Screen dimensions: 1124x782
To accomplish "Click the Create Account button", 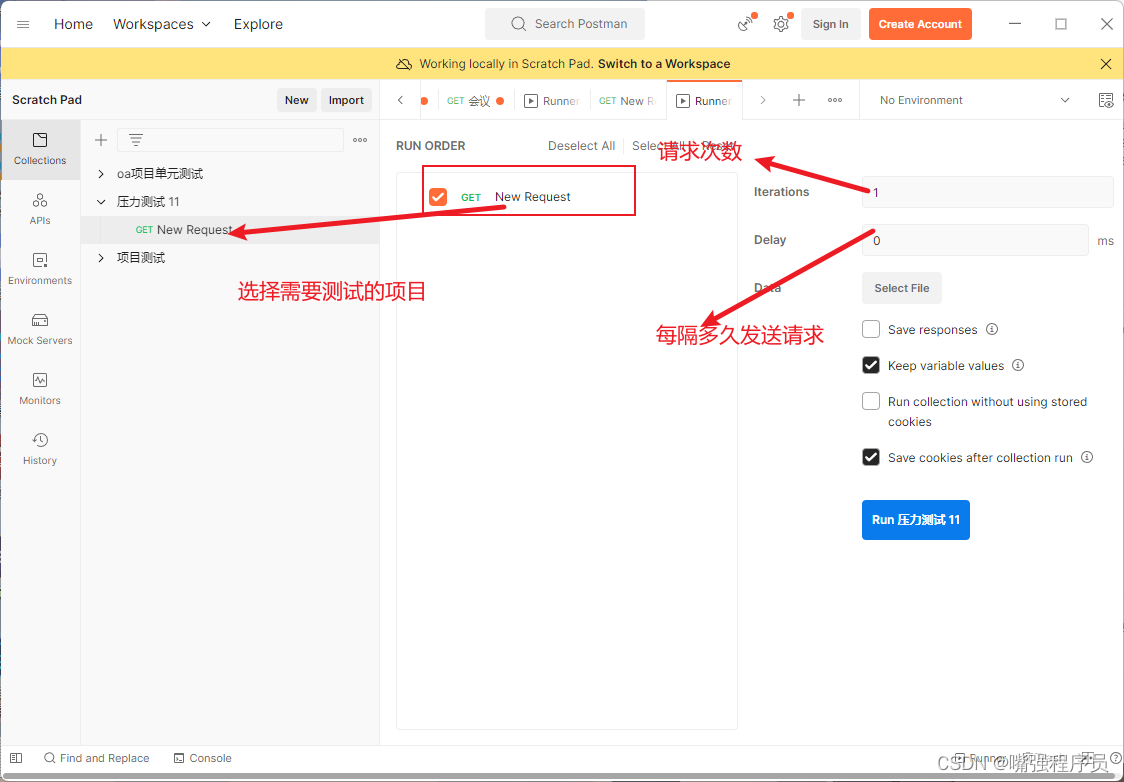I will 920,24.
